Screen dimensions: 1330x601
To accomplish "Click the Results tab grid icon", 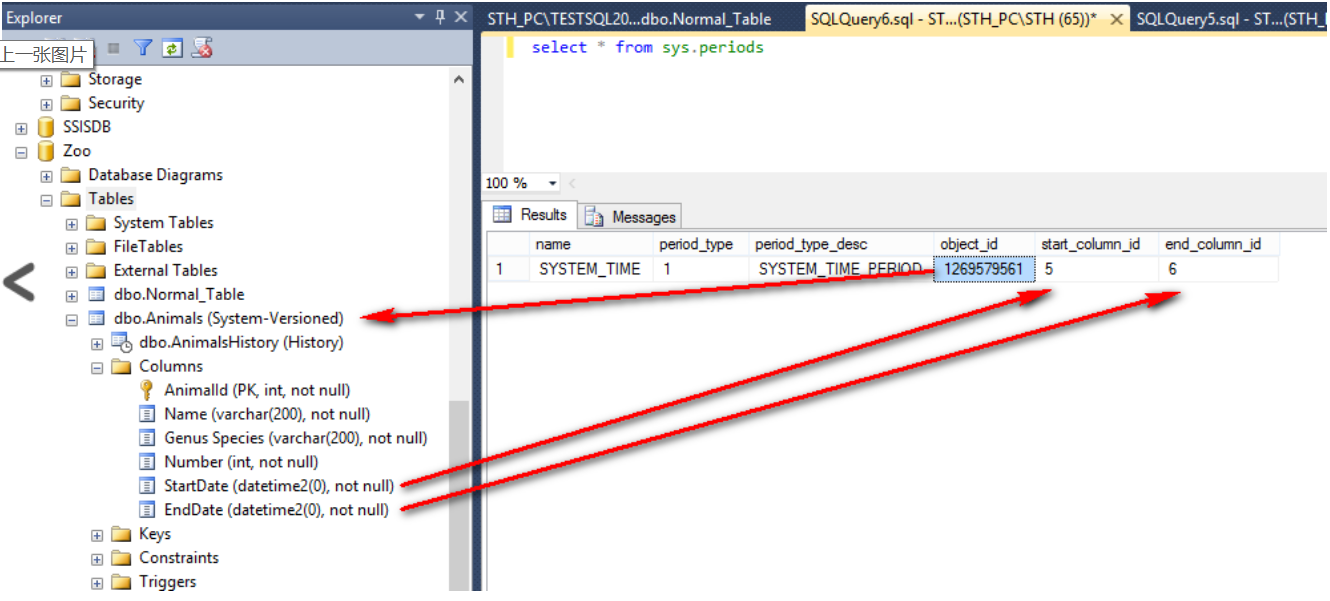I will pyautogui.click(x=501, y=215).
